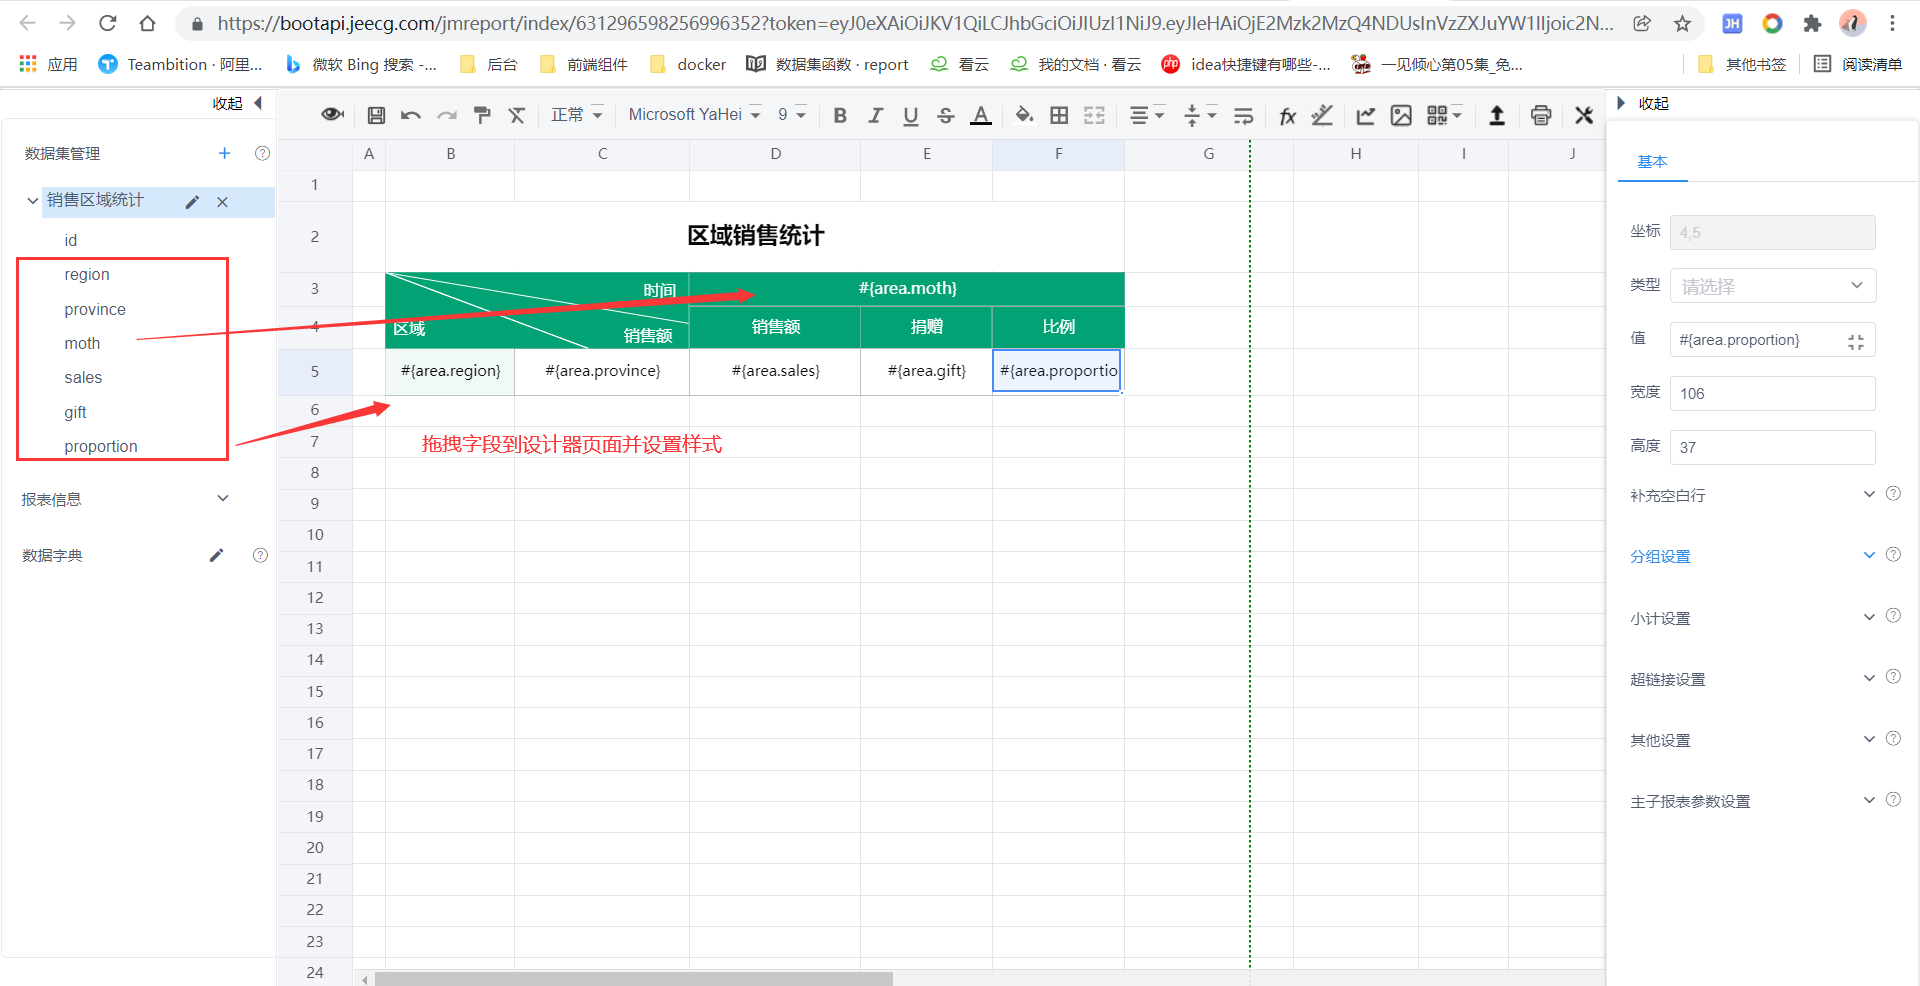The width and height of the screenshot is (1920, 986).
Task: Bookmark this page with the star icon
Action: click(x=1682, y=23)
